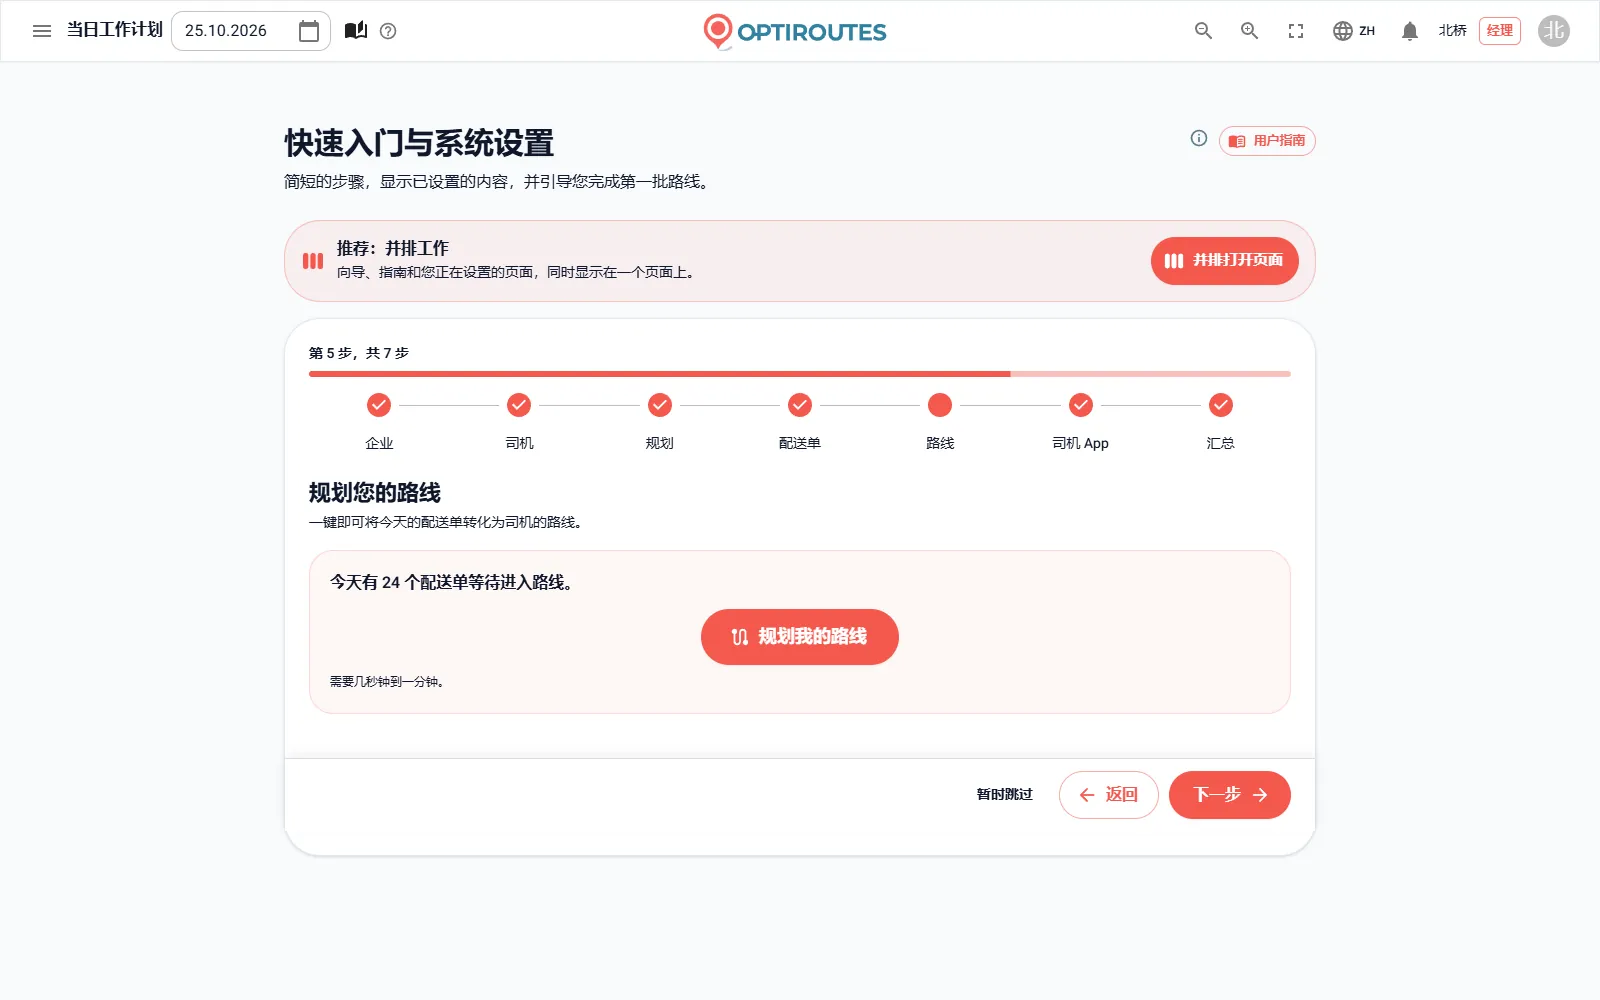Select the current 路线 step marker
The height and width of the screenshot is (1000, 1600).
[x=940, y=405]
